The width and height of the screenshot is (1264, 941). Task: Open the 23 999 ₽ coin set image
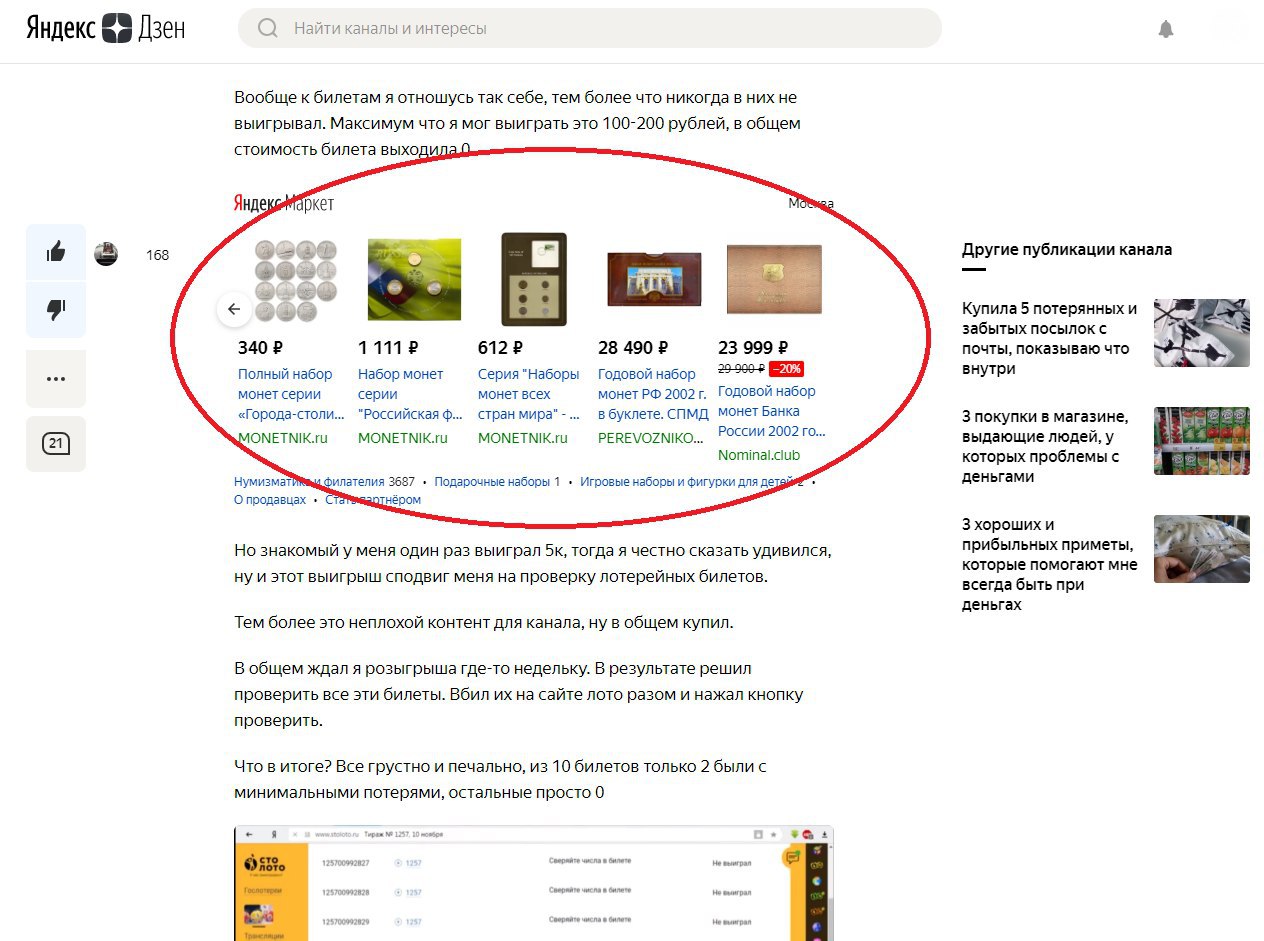point(774,279)
